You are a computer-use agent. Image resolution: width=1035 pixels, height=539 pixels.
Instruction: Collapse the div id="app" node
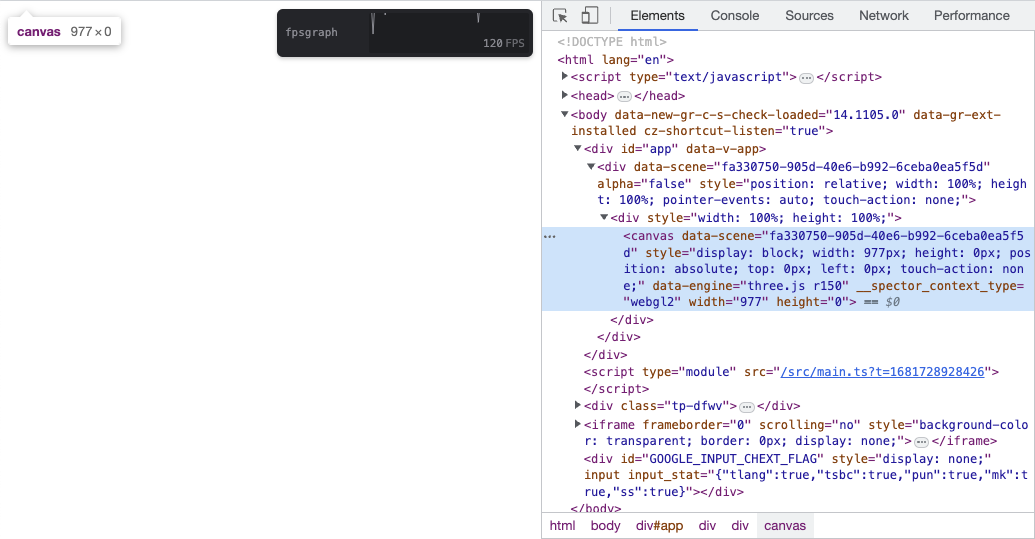click(x=578, y=148)
